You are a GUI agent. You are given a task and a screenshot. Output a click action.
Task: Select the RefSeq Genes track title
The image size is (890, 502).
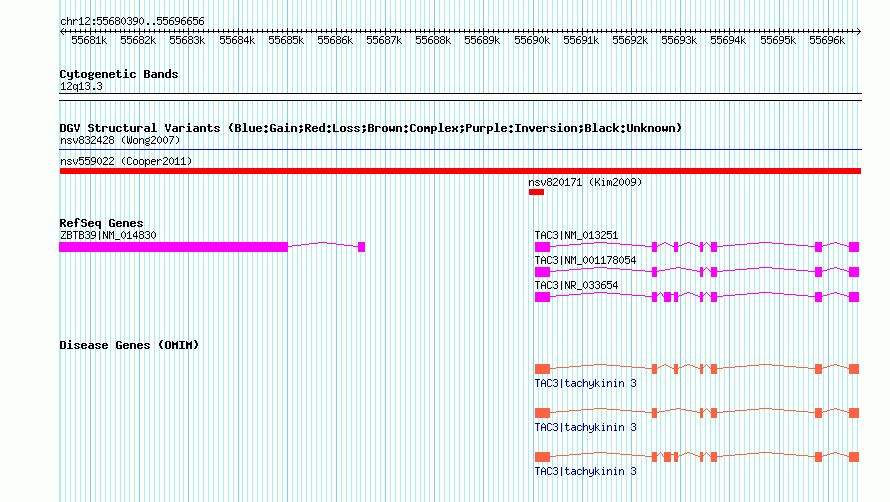pyautogui.click(x=101, y=223)
